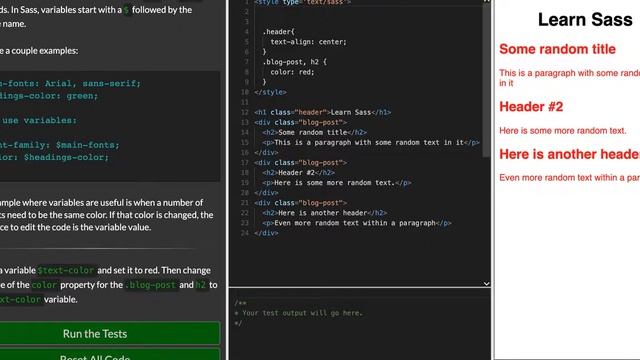The image size is (640, 360).
Task: Click line number 17 in the gutter
Action: (244, 162)
